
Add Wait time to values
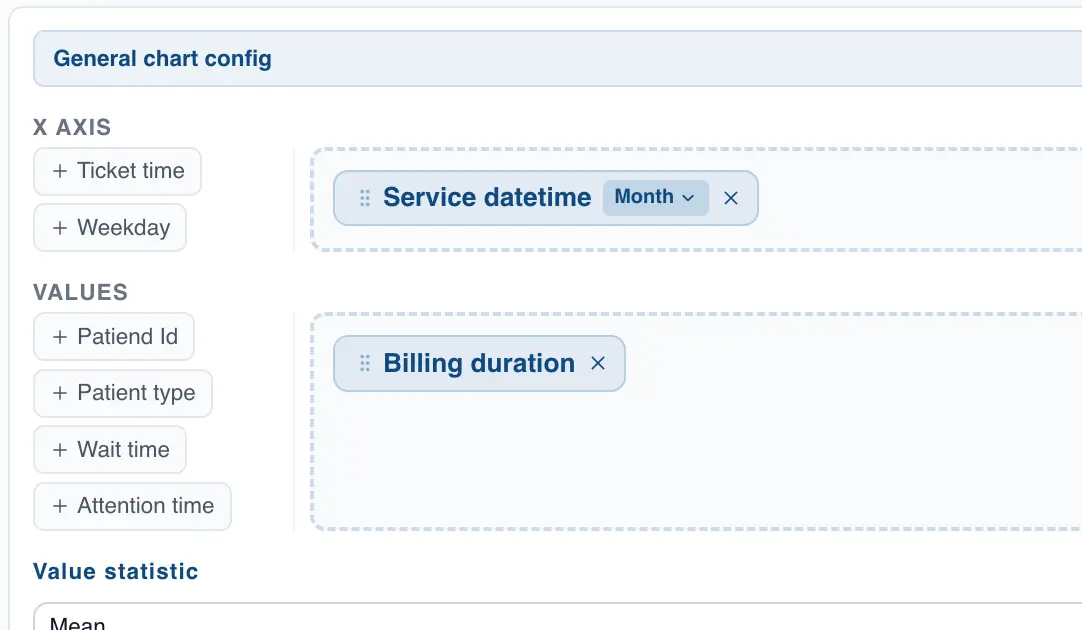pos(123,450)
